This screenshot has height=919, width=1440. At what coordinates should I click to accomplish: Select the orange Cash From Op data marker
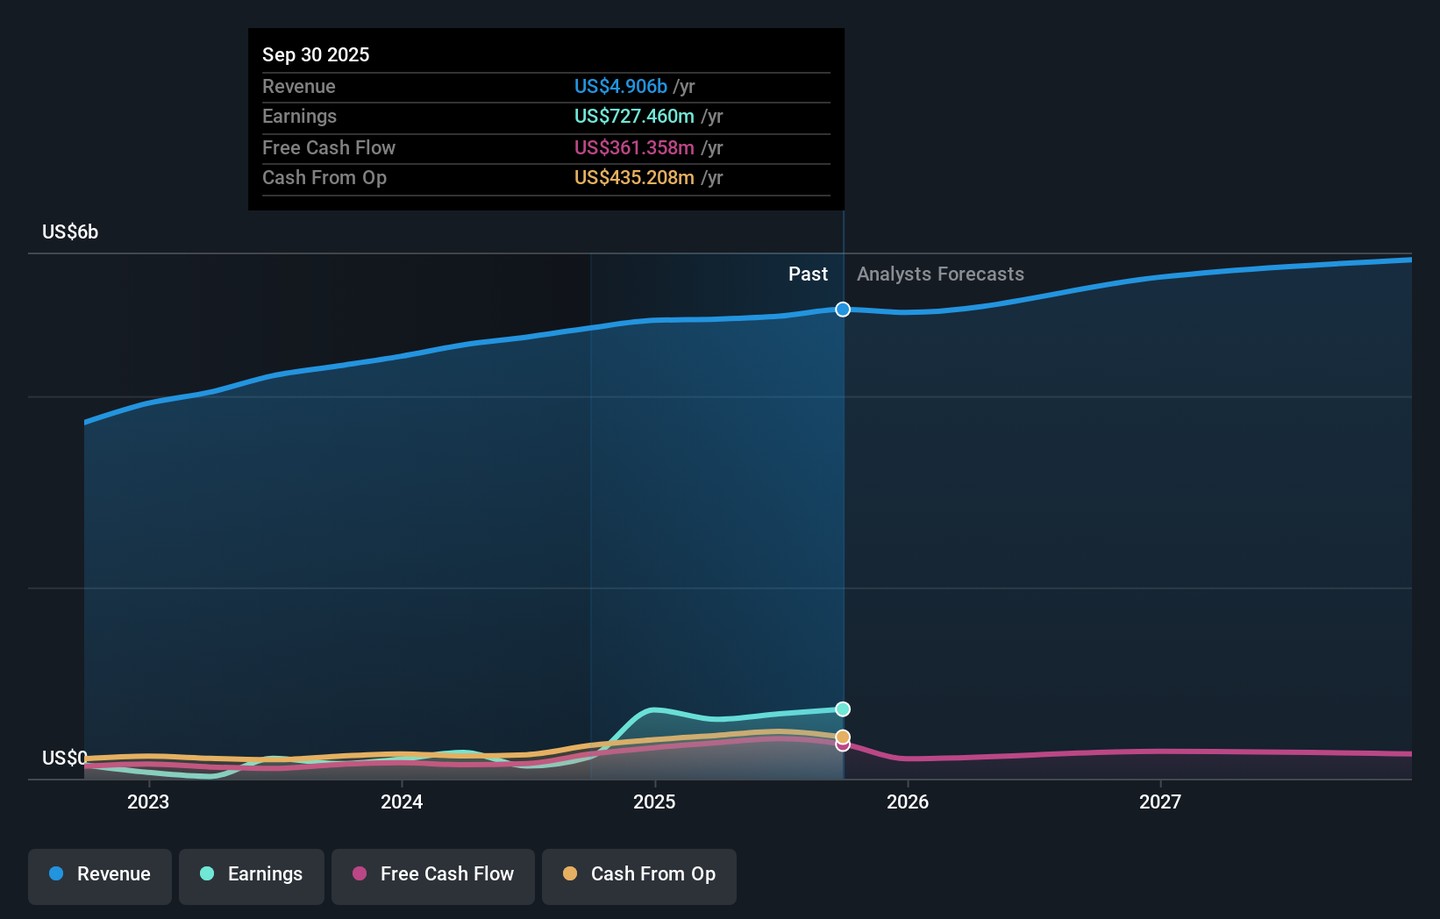coord(843,736)
